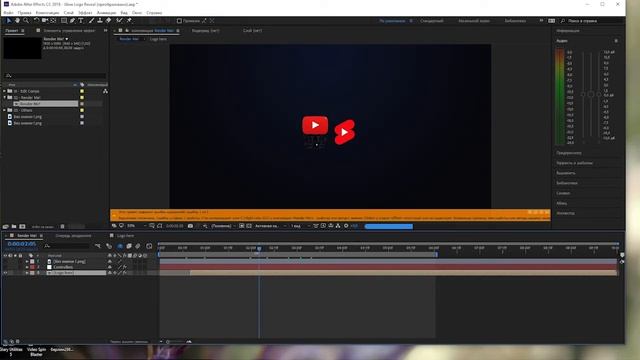Click Draft 3D icon in timeline
Viewport: 640px width, 360px height.
[x=109, y=246]
